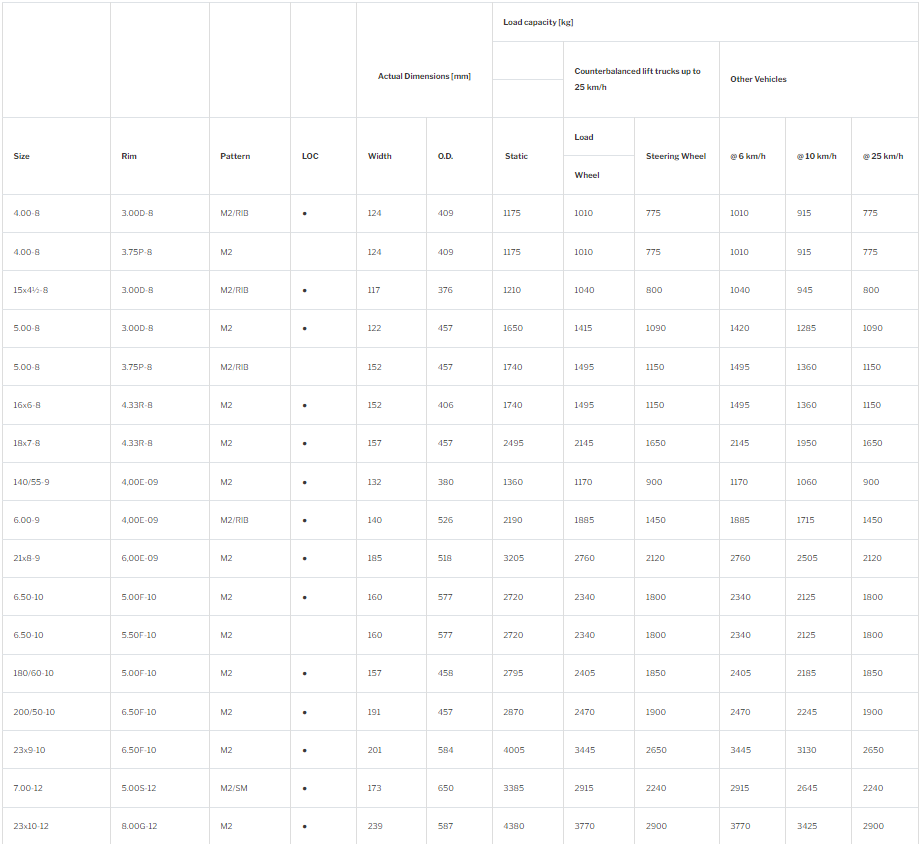Click the Steering Wheel column header
Image resolution: width=921 pixels, height=844 pixels.
[676, 156]
